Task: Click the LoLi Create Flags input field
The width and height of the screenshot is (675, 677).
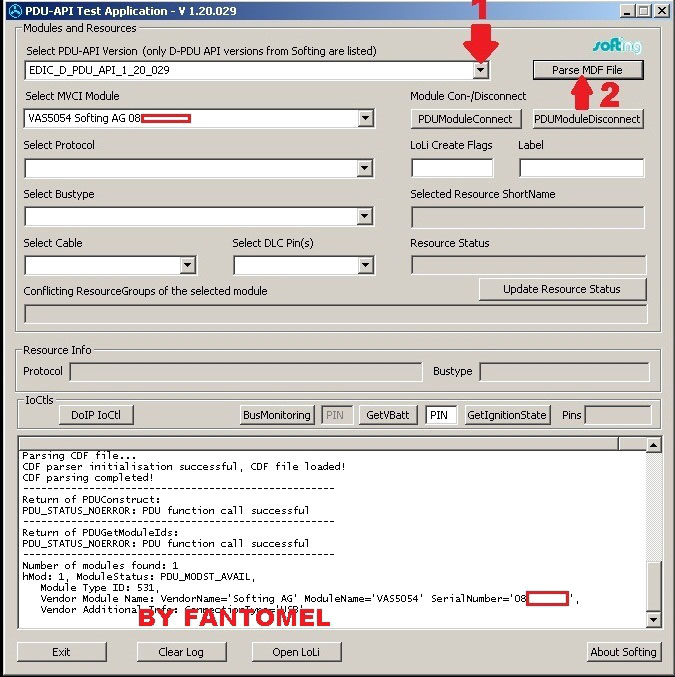Action: point(452,168)
